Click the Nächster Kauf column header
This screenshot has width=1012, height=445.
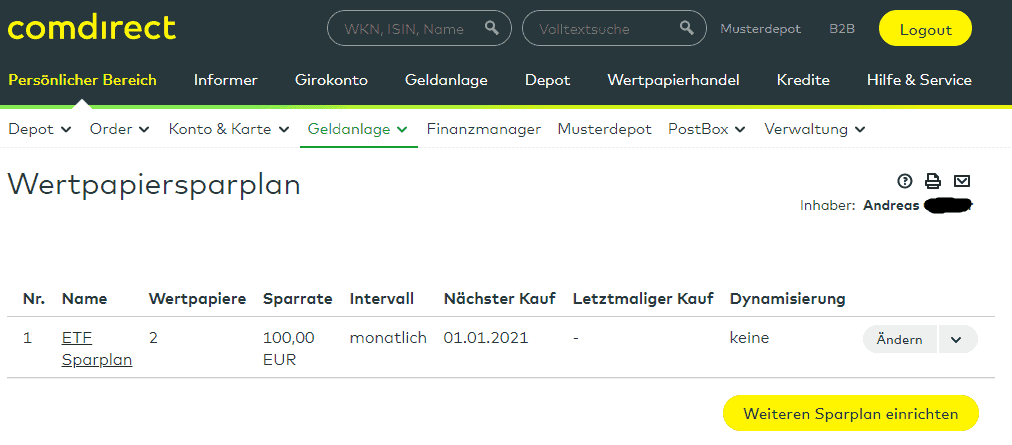[x=500, y=299]
